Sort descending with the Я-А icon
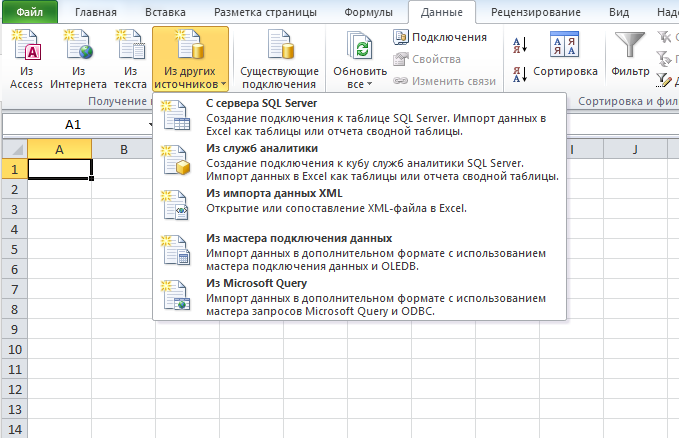The height and width of the screenshot is (438, 679). tap(520, 72)
